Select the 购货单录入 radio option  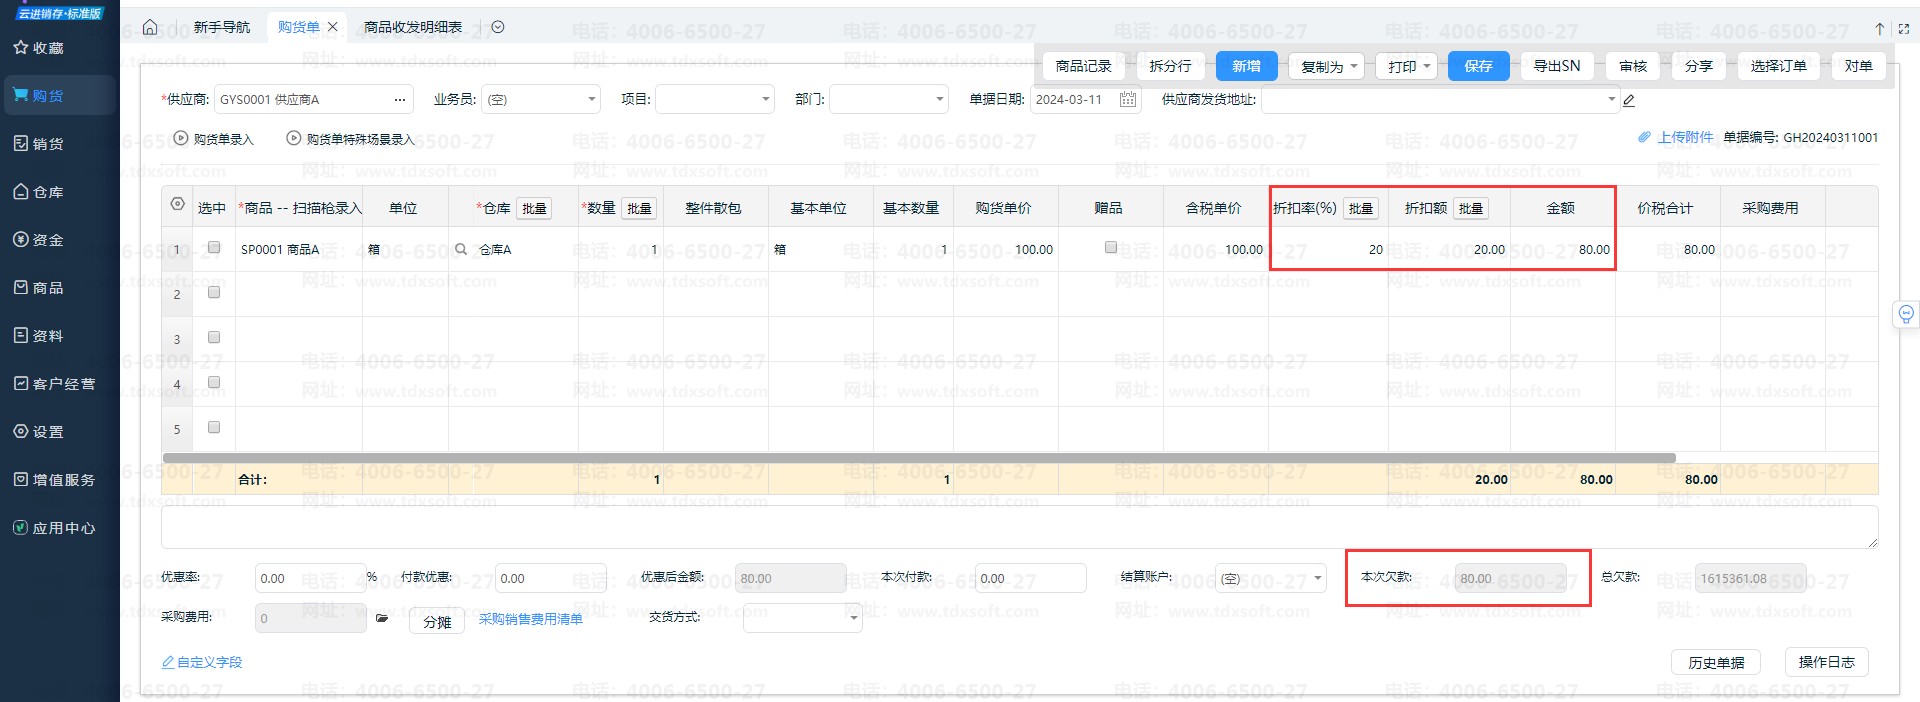click(x=181, y=139)
